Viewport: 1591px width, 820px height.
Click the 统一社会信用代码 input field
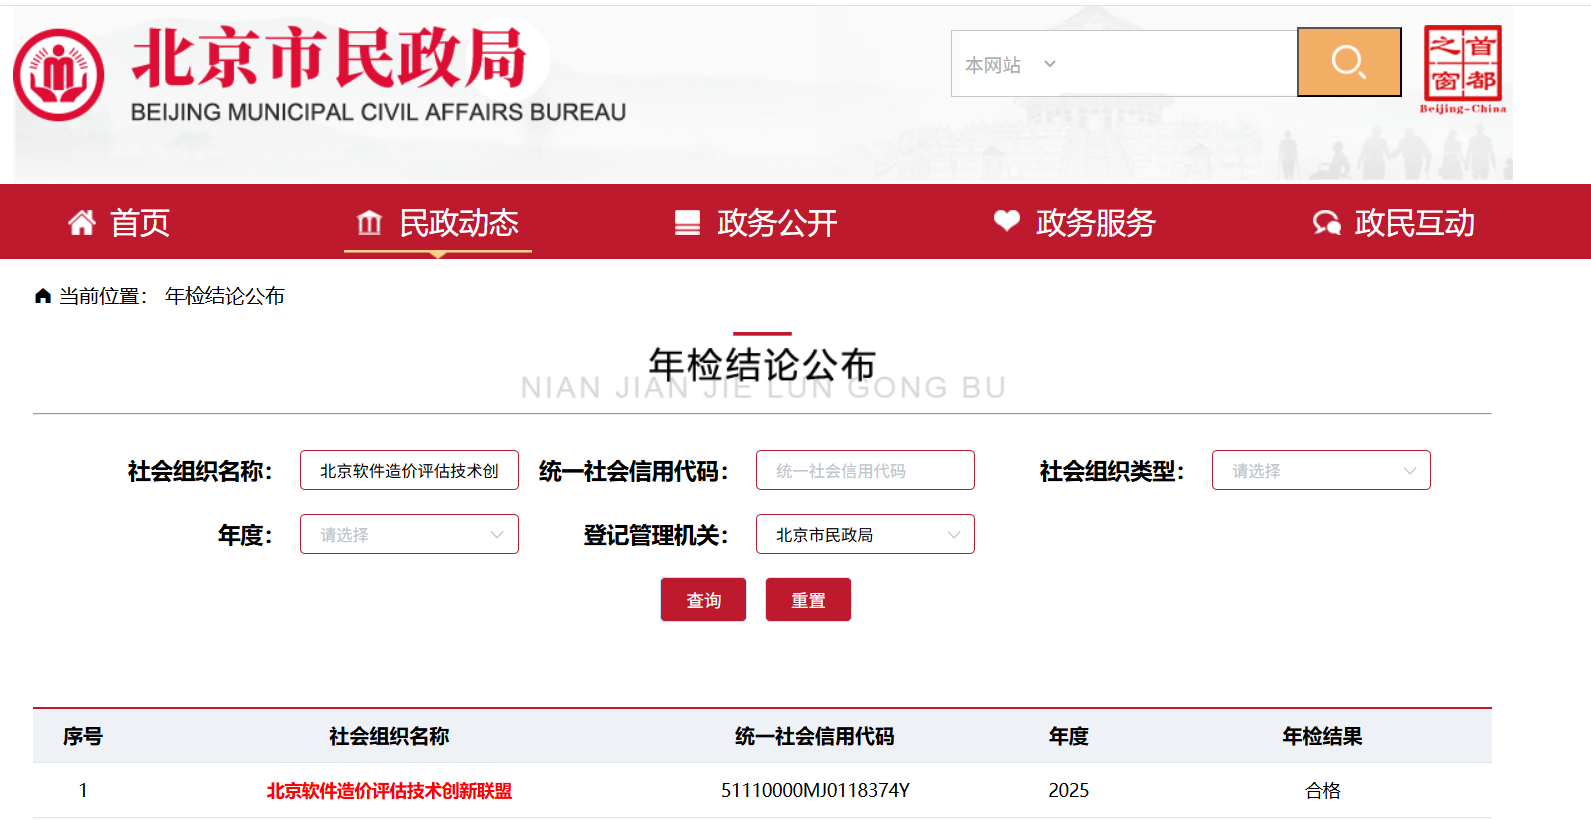[865, 470]
